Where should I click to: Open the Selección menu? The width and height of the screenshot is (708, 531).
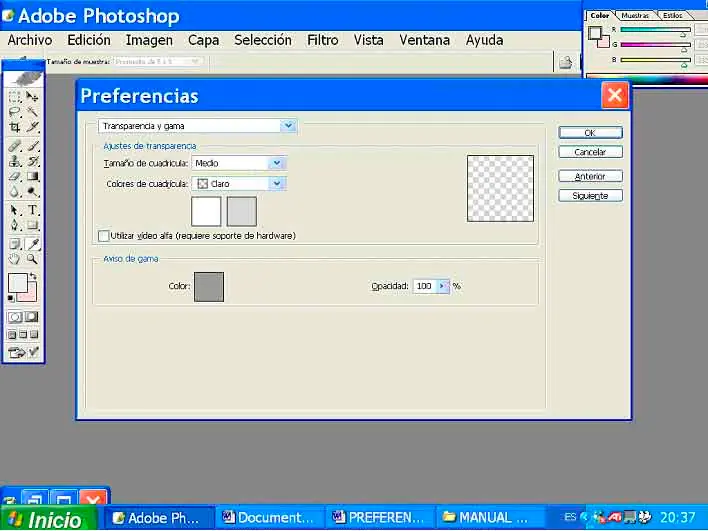point(263,40)
